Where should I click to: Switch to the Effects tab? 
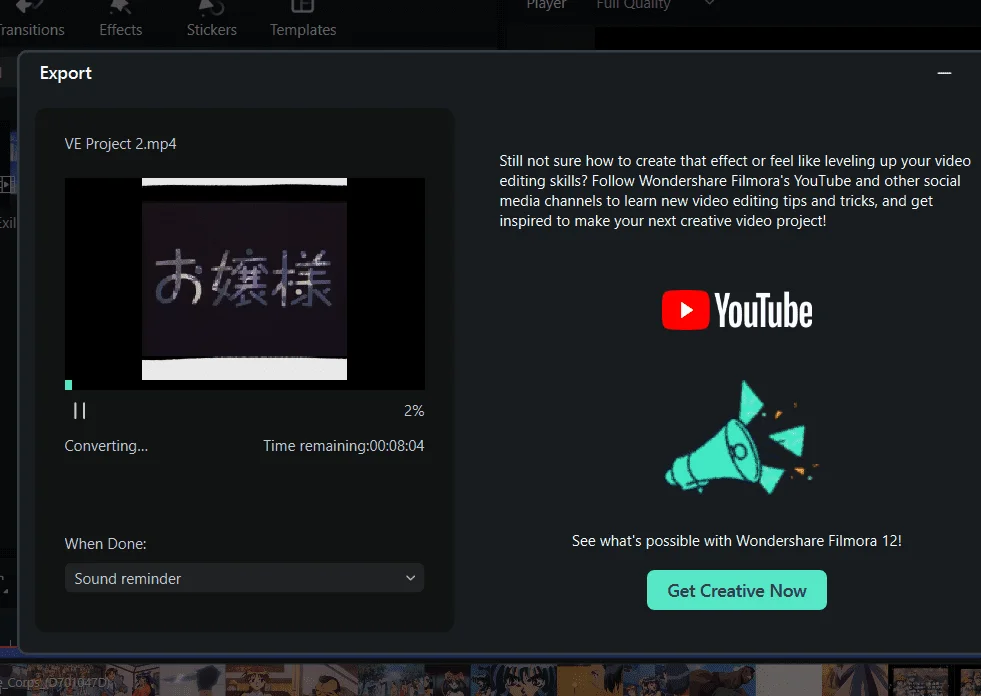[x=121, y=19]
